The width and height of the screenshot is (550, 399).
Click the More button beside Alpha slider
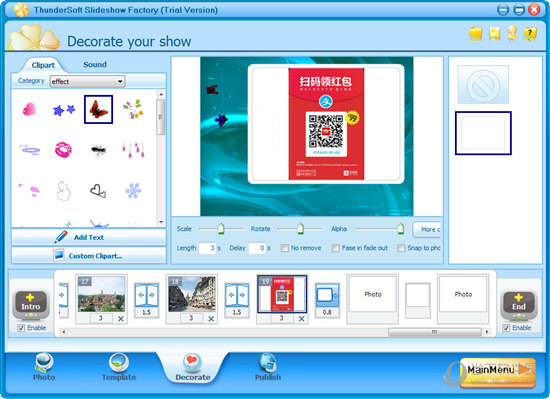point(427,229)
